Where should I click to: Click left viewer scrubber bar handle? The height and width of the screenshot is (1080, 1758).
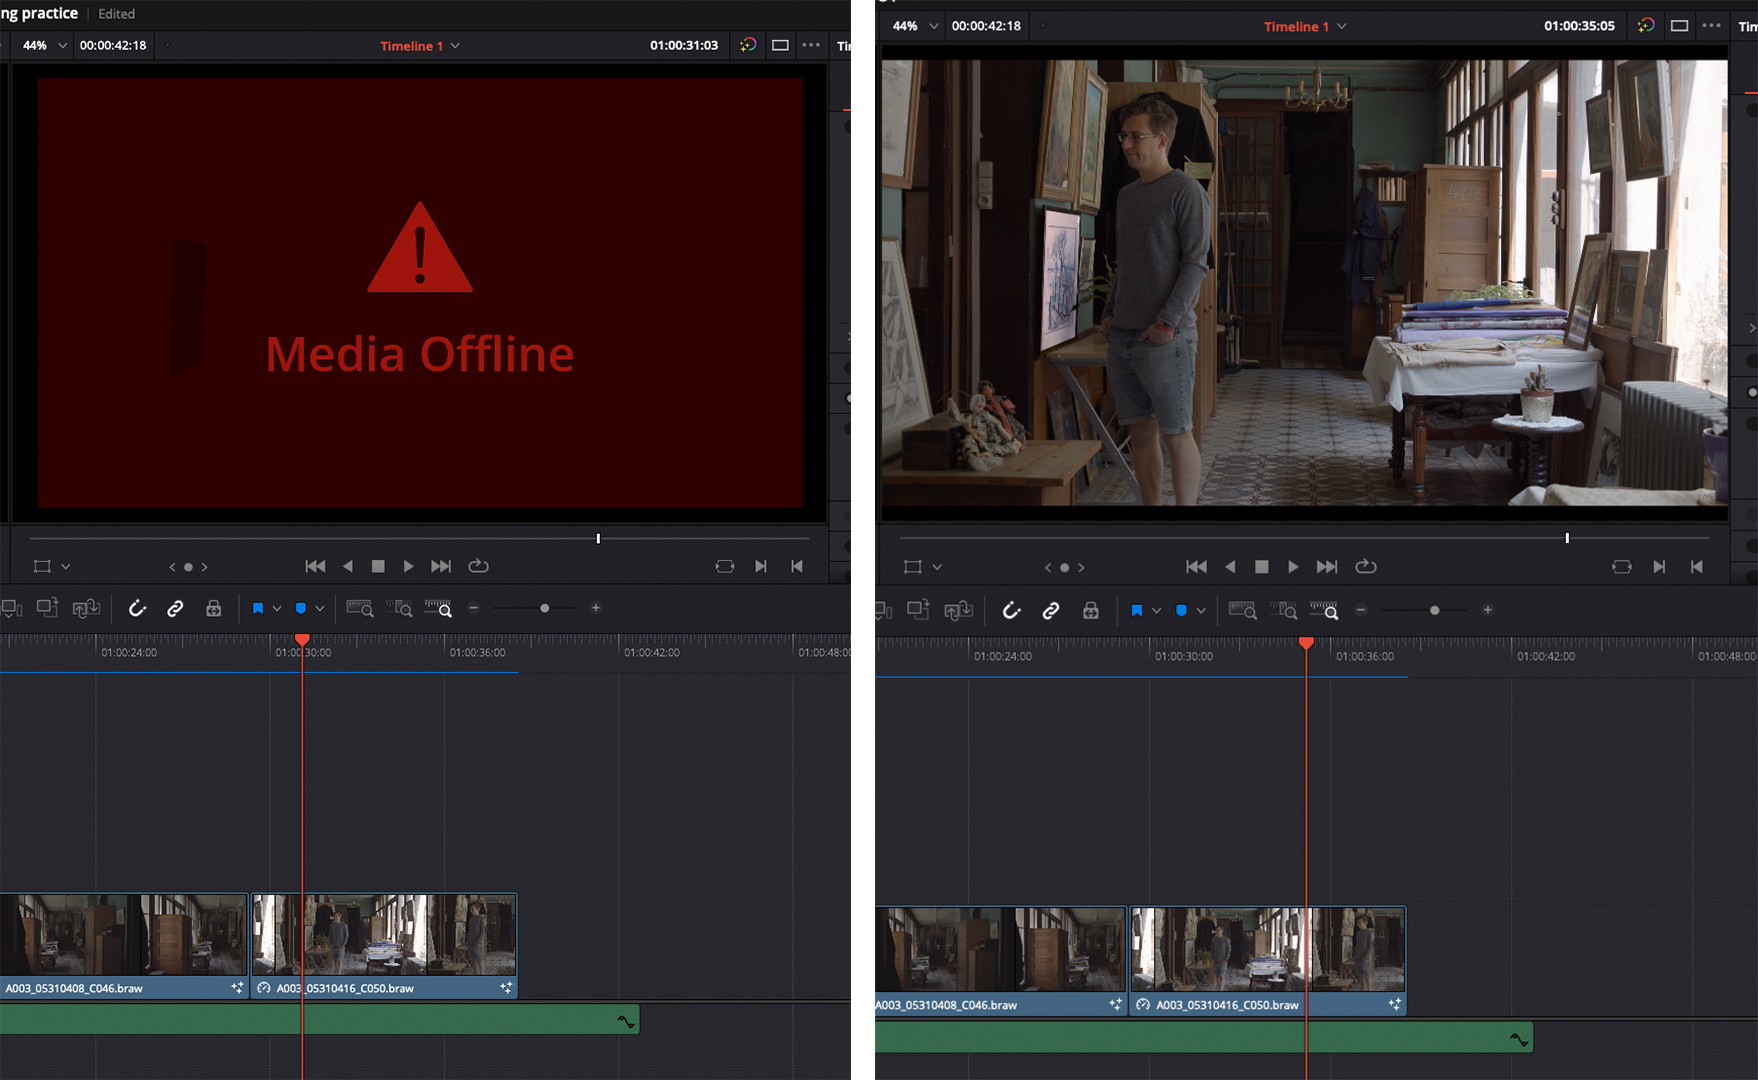coord(598,538)
